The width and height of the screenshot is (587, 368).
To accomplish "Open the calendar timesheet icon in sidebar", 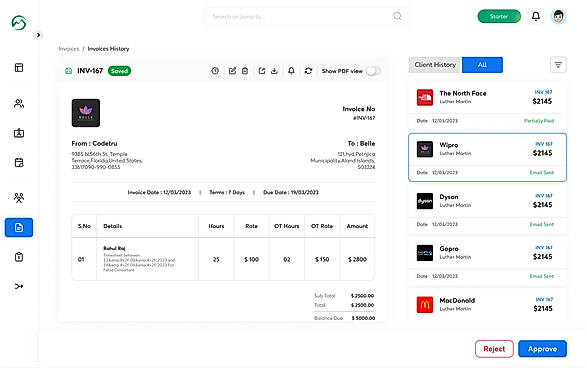I will pos(19,162).
